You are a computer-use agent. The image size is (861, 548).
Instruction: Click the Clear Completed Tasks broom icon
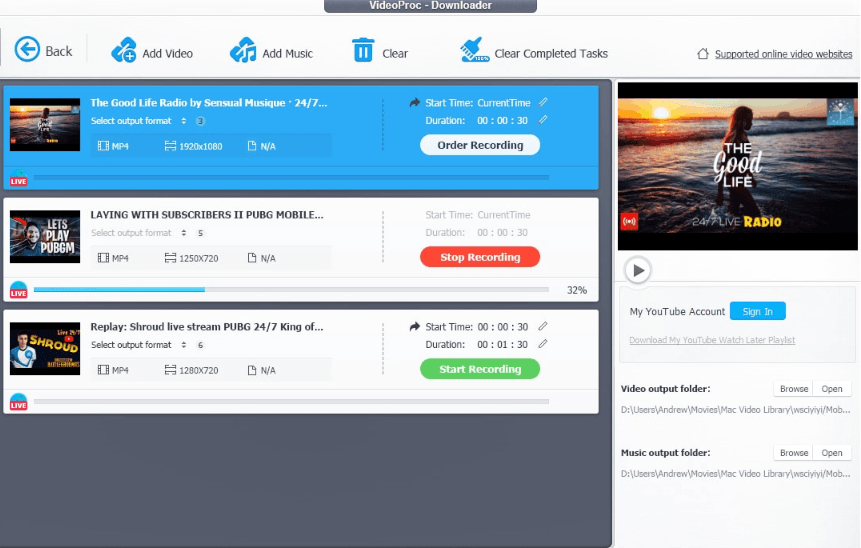(x=473, y=50)
